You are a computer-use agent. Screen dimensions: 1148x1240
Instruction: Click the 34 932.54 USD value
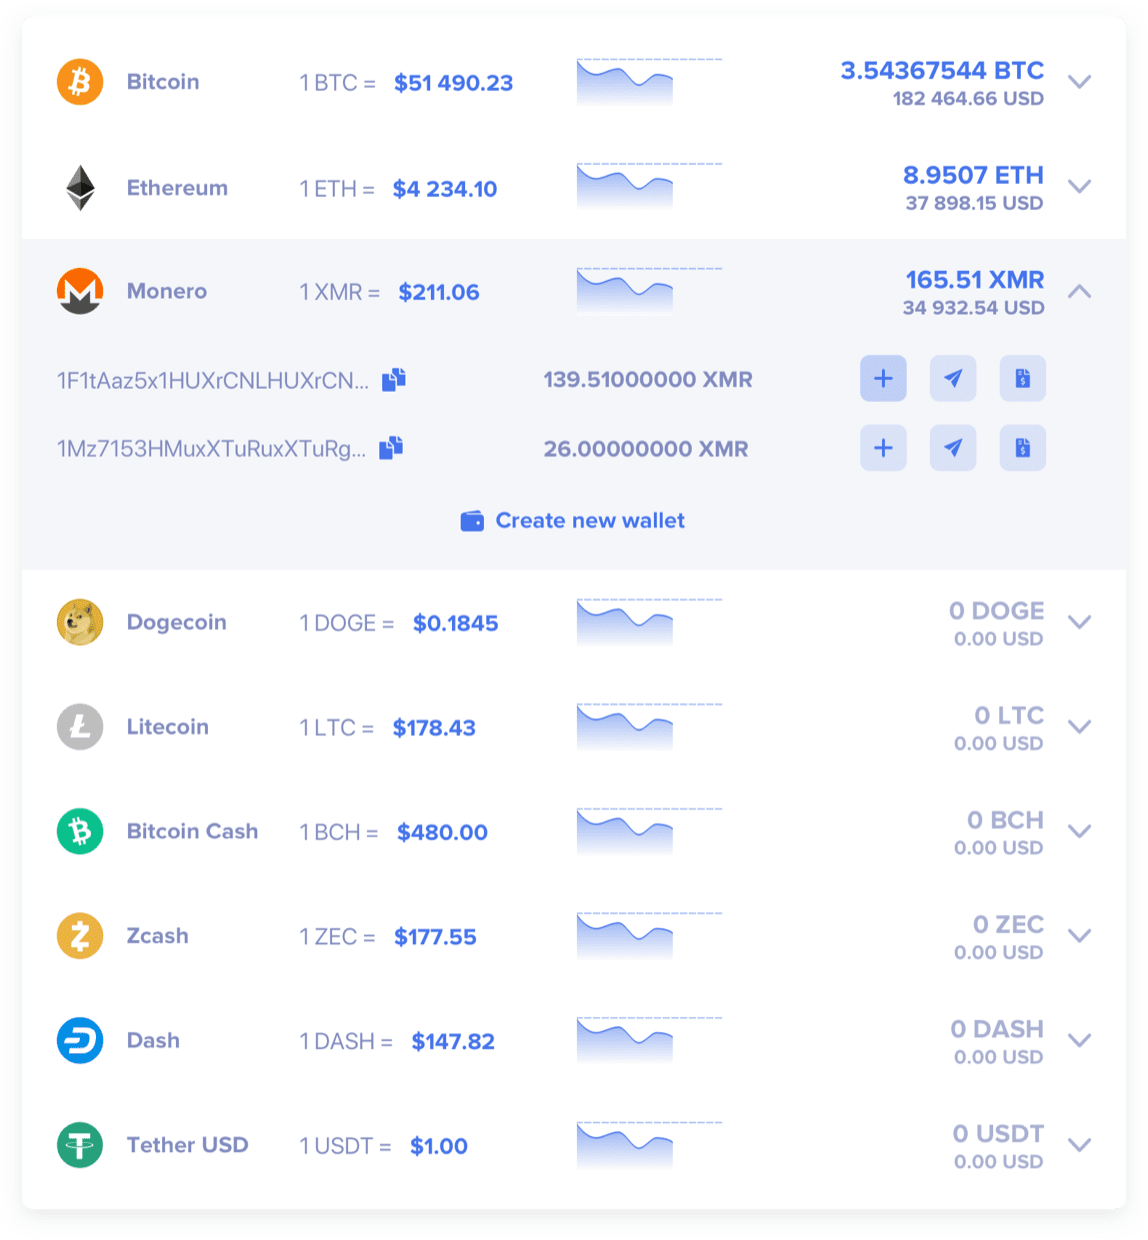click(x=974, y=308)
